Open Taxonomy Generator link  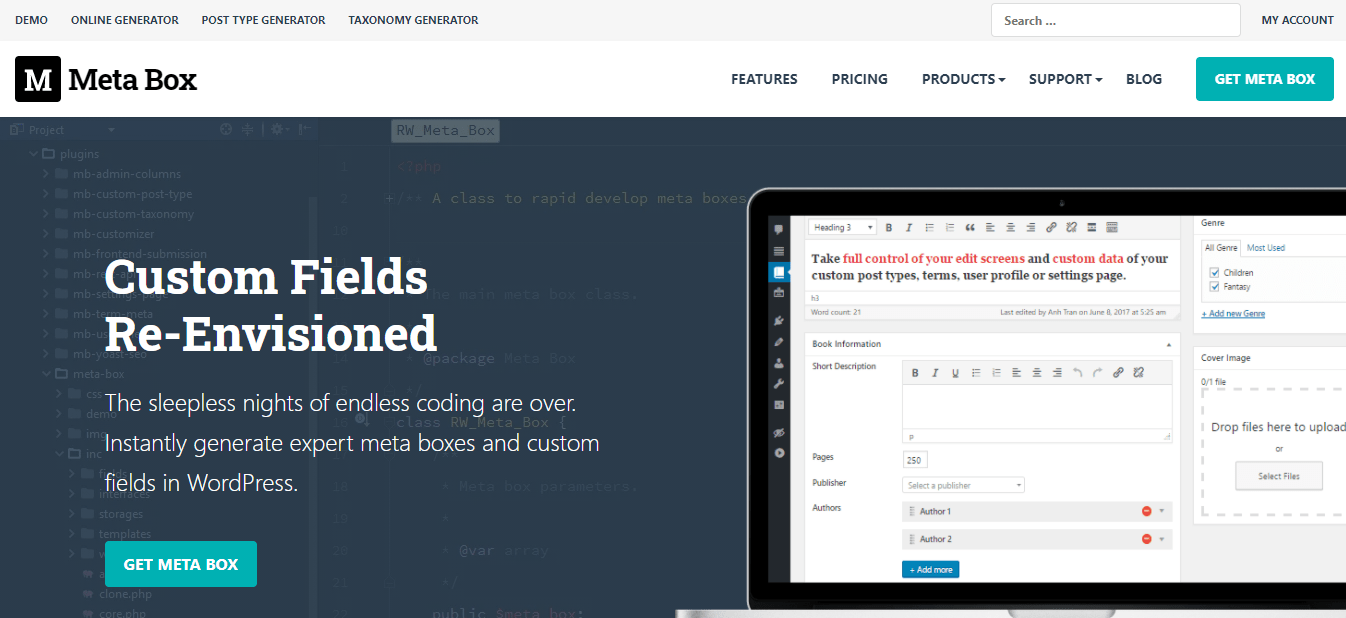[x=413, y=20]
